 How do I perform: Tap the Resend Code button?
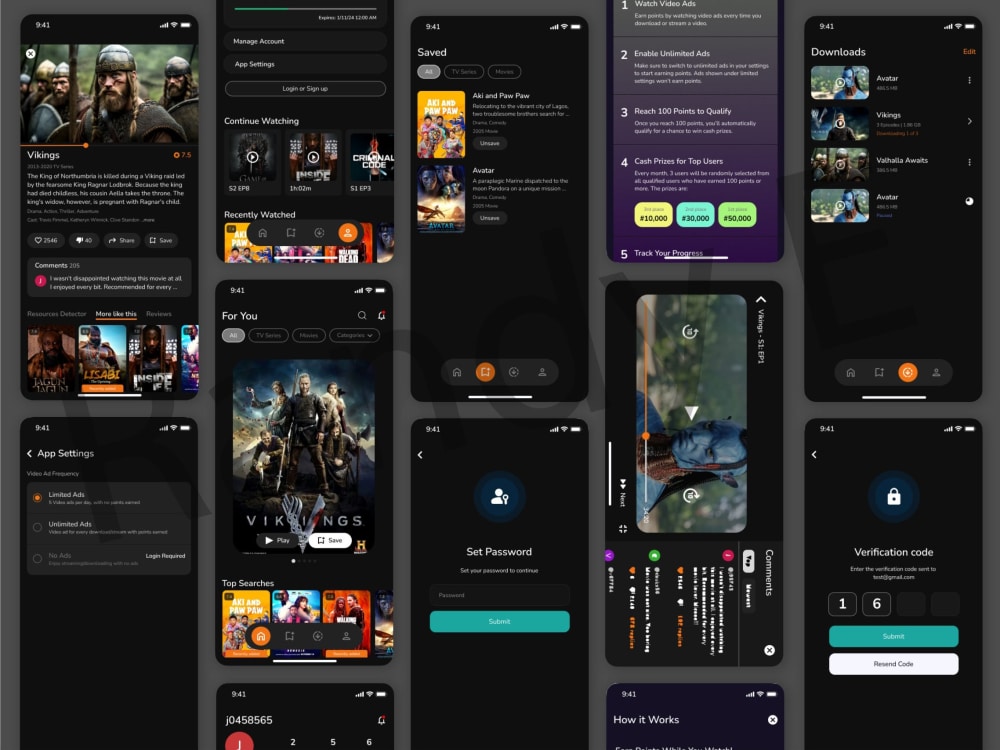[893, 664]
